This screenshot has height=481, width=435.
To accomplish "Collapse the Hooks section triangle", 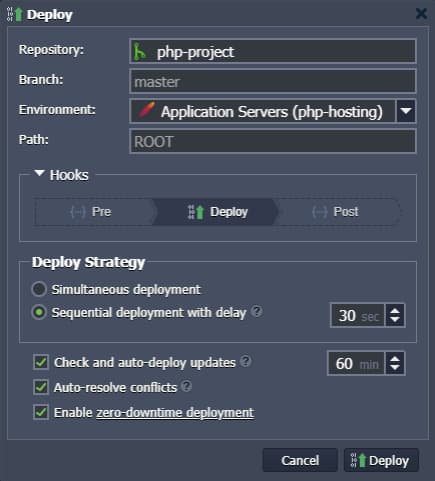I will (39, 173).
